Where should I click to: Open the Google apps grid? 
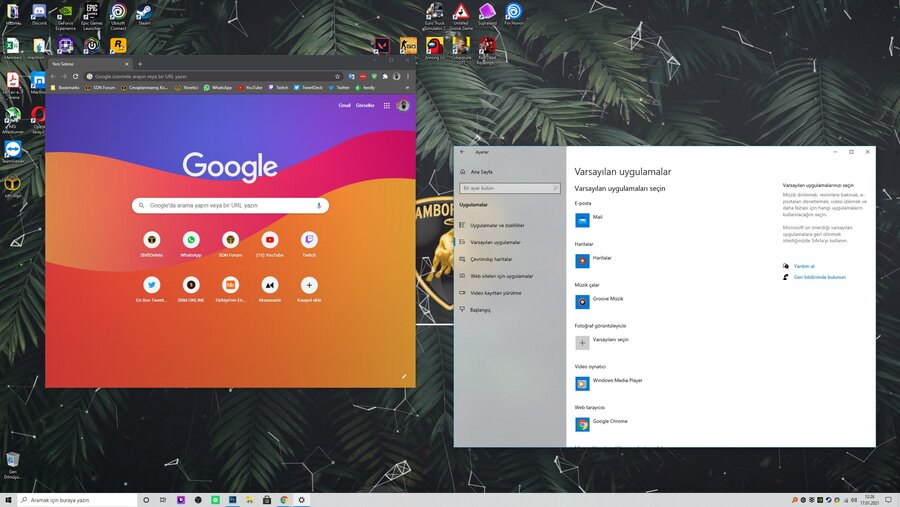[x=387, y=105]
